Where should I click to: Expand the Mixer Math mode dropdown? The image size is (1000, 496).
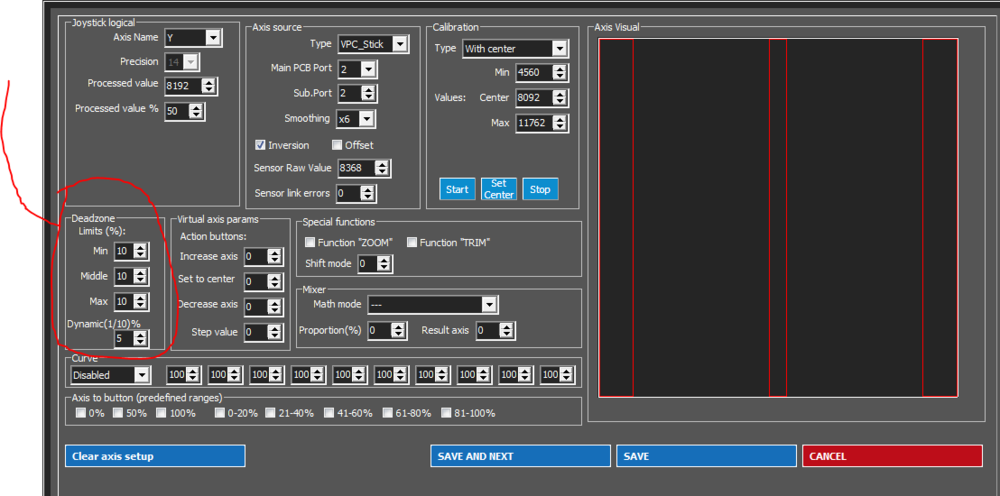432,305
